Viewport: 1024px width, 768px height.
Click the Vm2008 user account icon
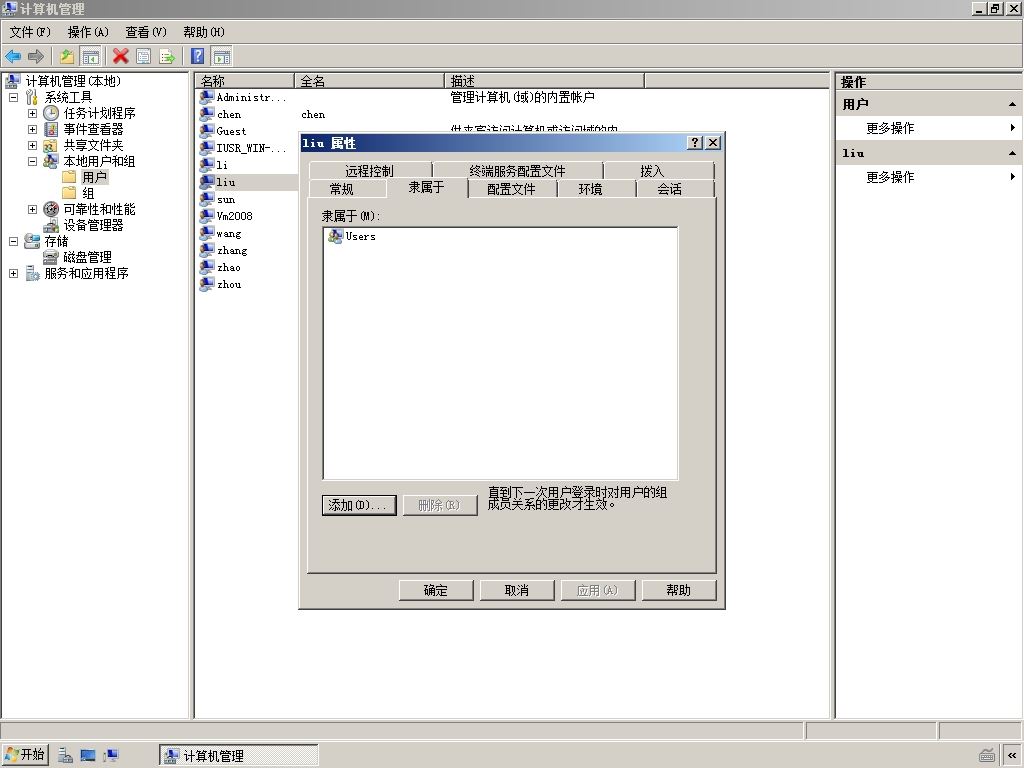click(207, 216)
